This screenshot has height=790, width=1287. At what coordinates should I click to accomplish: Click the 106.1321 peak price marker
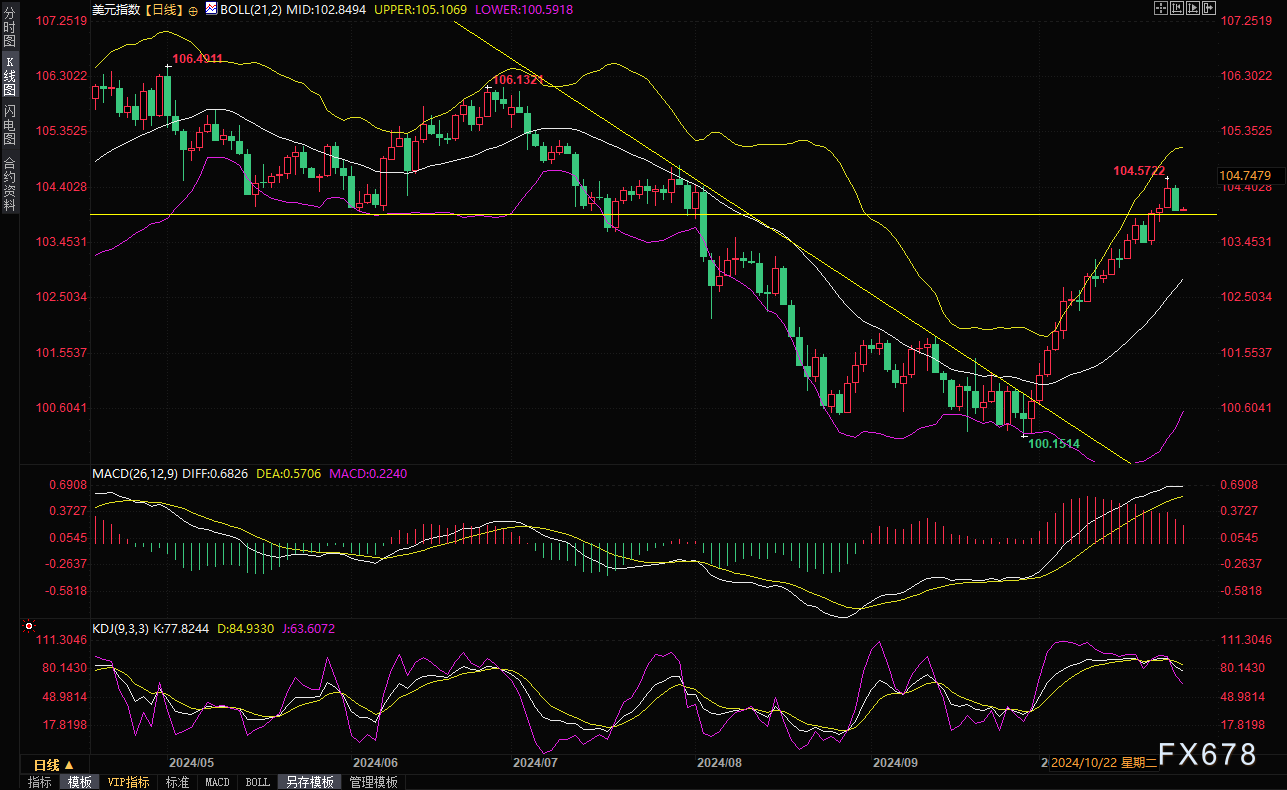coord(518,79)
